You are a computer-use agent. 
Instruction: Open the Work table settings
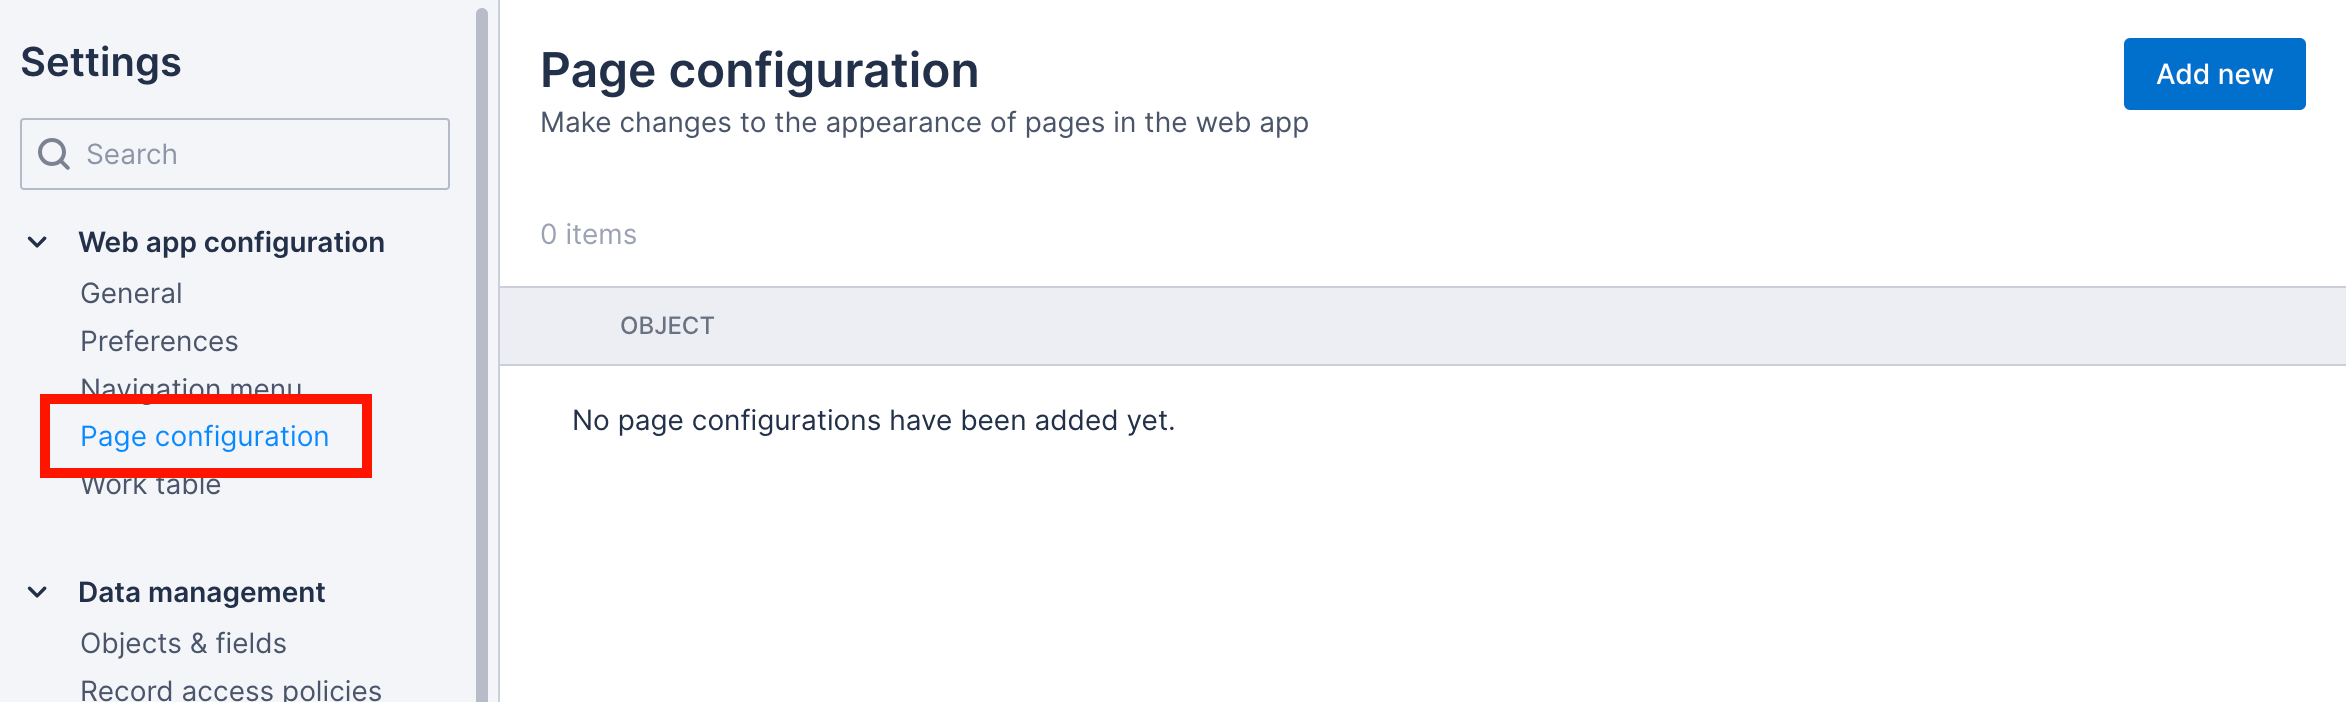tap(150, 484)
